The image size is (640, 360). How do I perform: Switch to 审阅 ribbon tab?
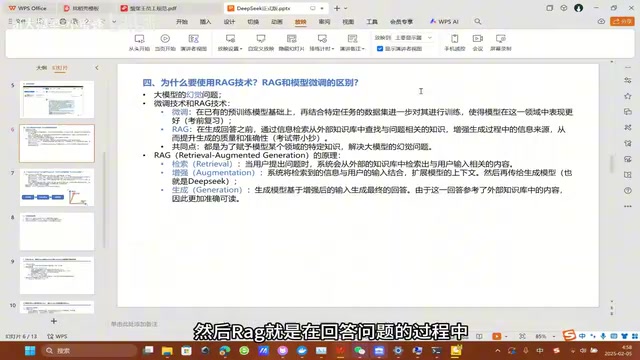(x=324, y=22)
